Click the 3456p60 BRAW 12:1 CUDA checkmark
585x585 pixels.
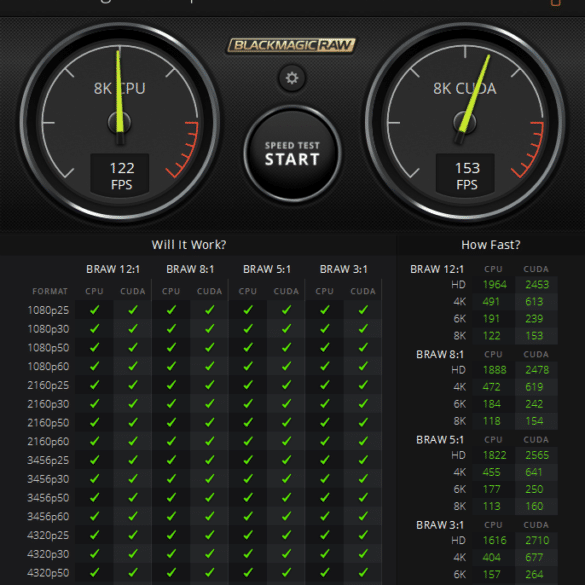(133, 516)
